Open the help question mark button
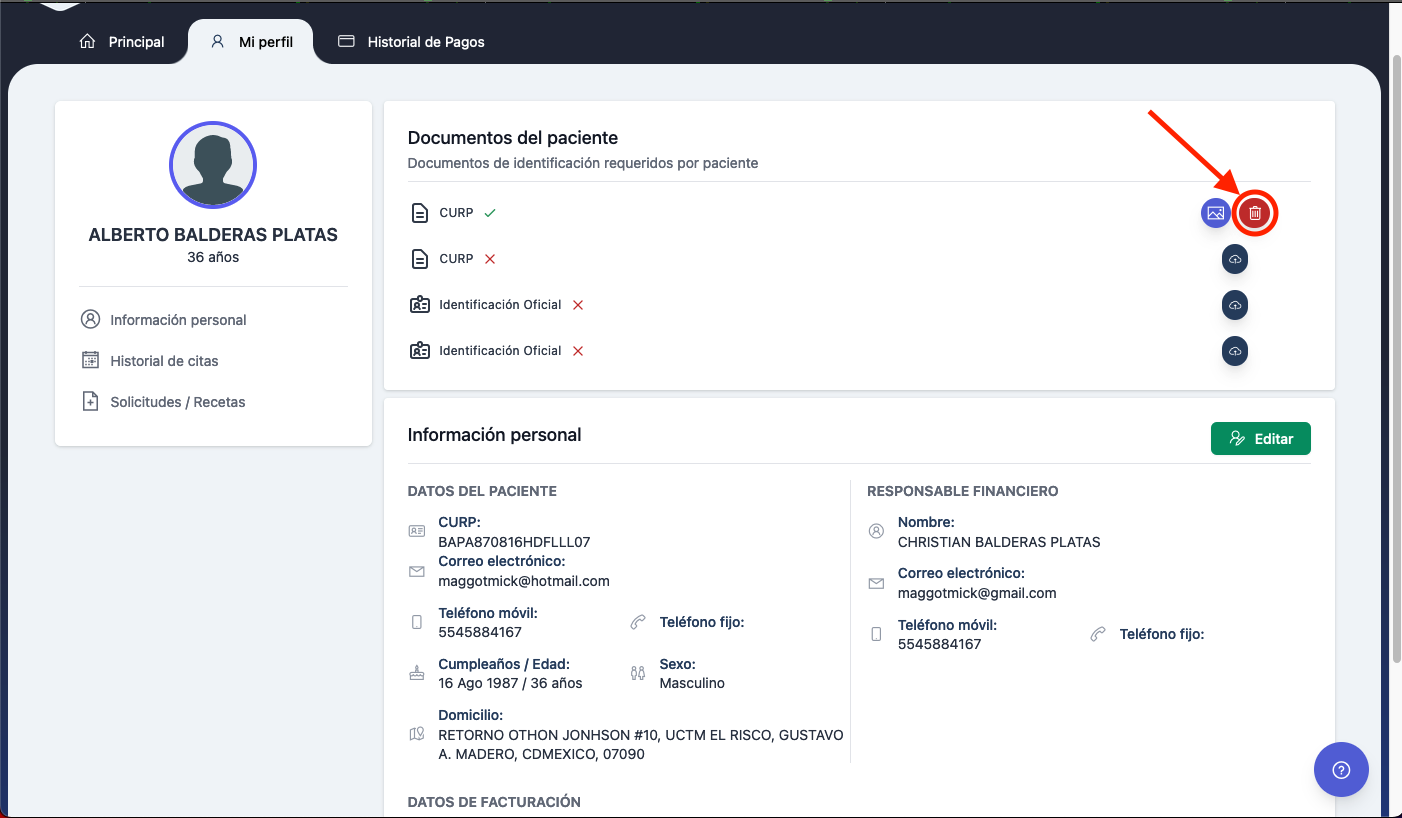 pyautogui.click(x=1341, y=769)
